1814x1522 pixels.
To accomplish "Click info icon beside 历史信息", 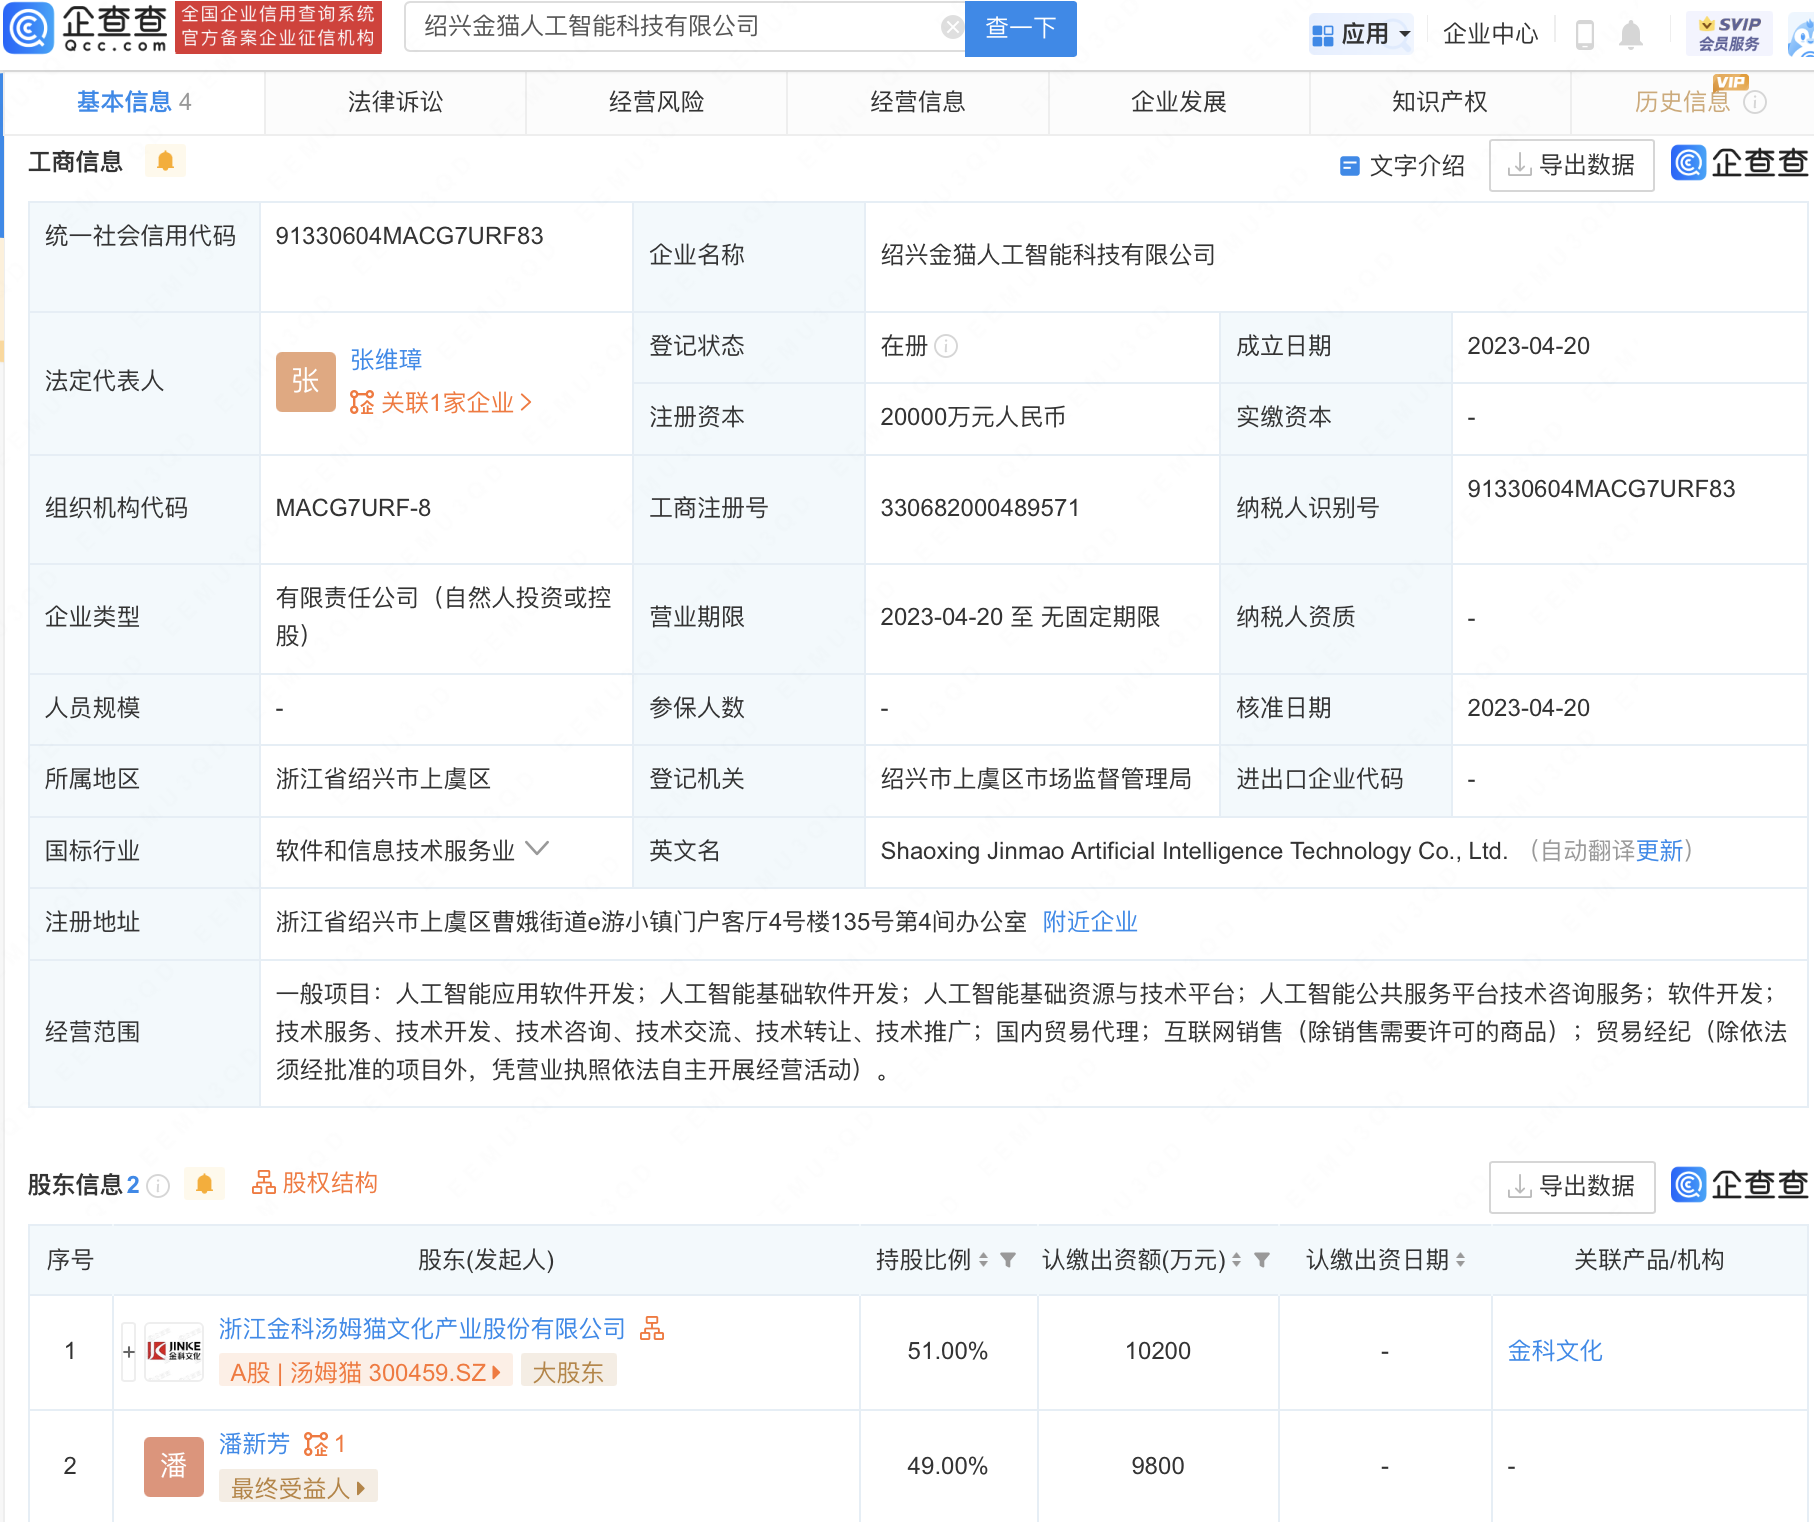I will tap(1755, 102).
